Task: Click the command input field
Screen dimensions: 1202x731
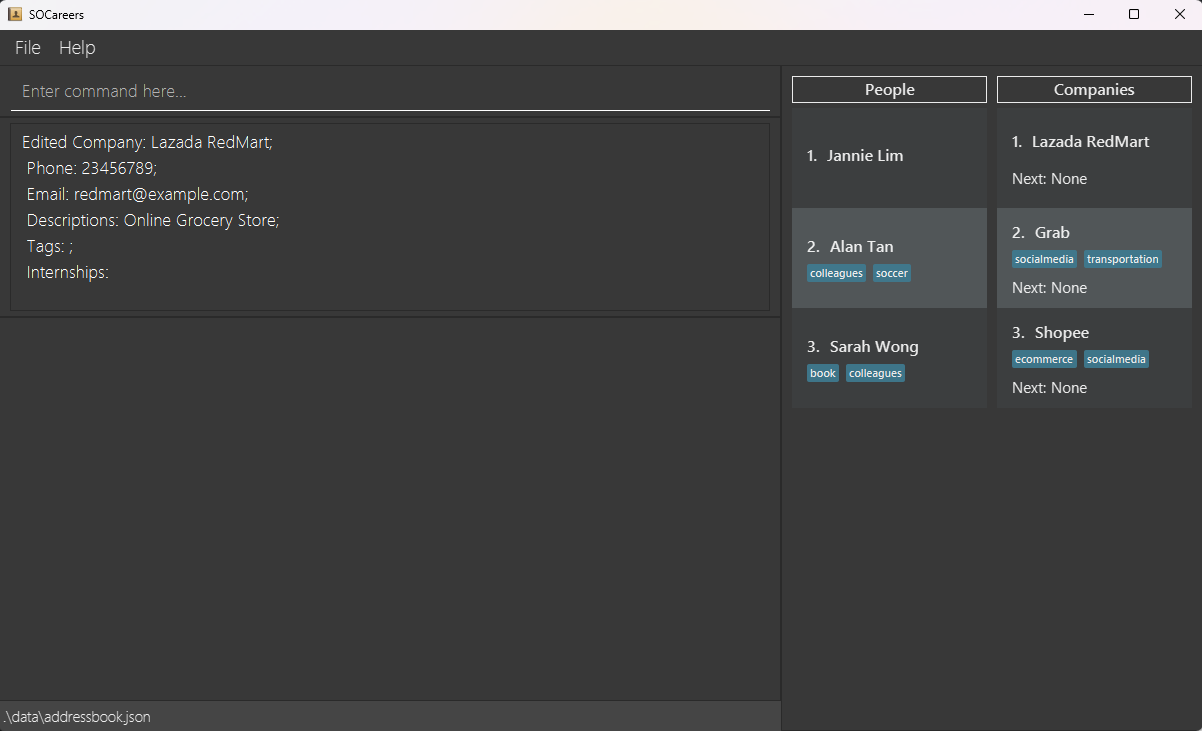Action: [x=390, y=91]
